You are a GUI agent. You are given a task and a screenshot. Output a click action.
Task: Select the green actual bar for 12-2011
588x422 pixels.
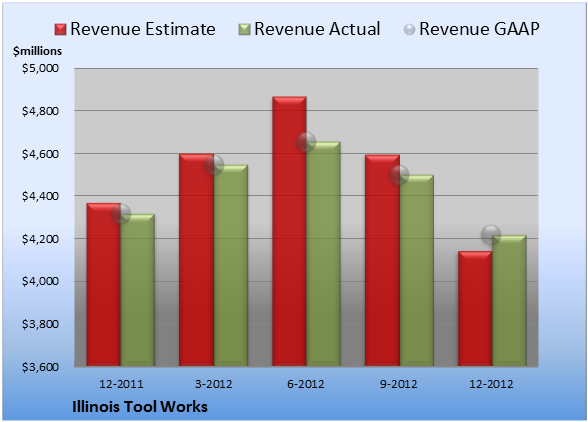(x=138, y=290)
